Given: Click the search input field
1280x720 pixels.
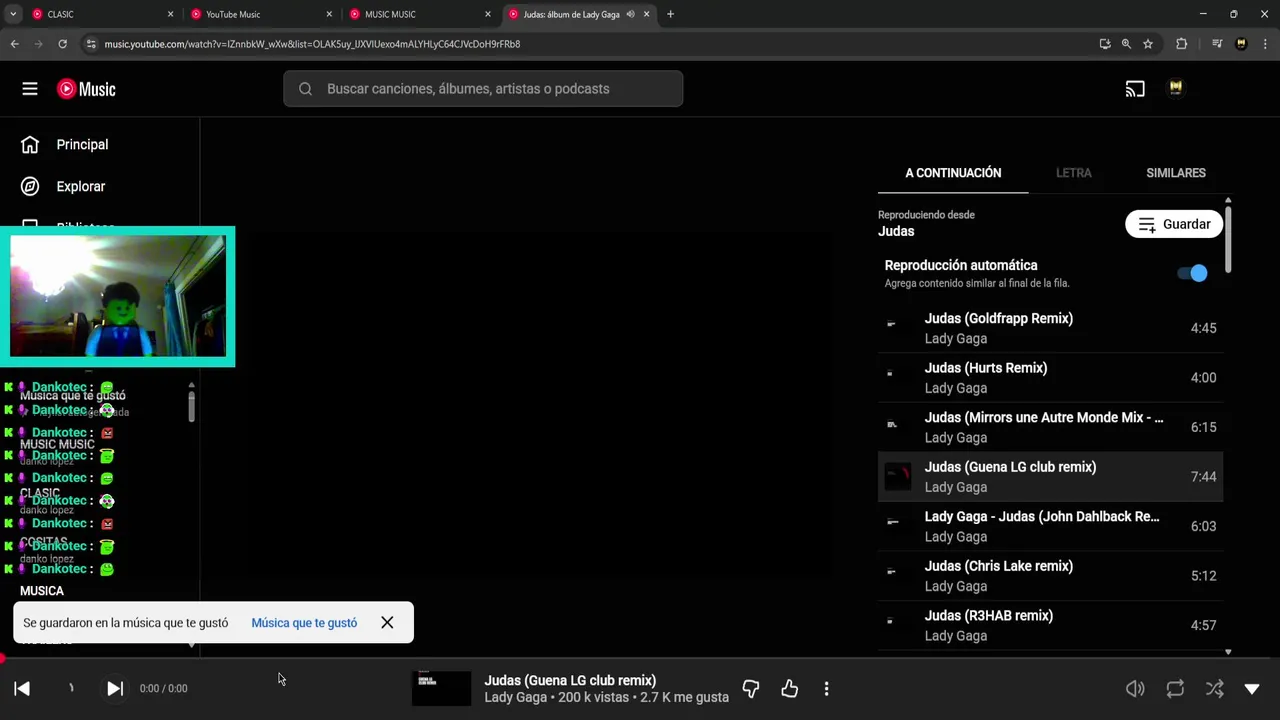Looking at the screenshot, I should [483, 89].
